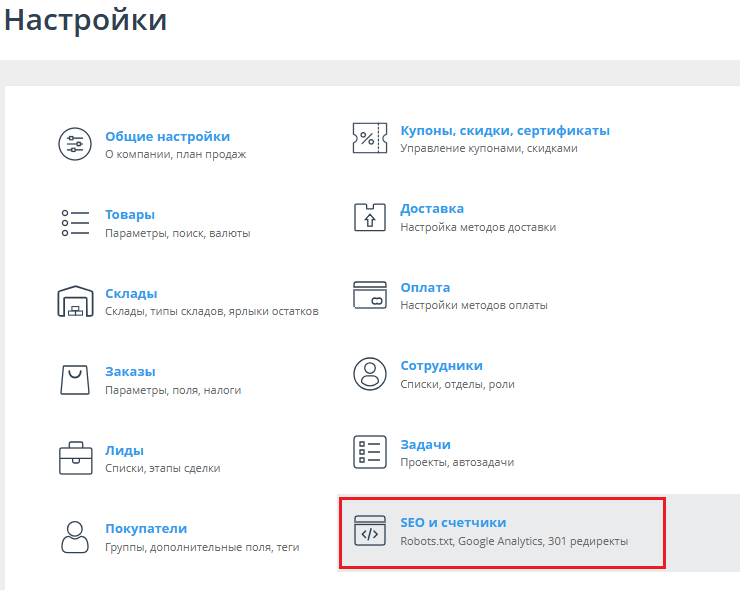Open Купоны, скидки, сертификаты section
740x590 pixels.
point(504,130)
